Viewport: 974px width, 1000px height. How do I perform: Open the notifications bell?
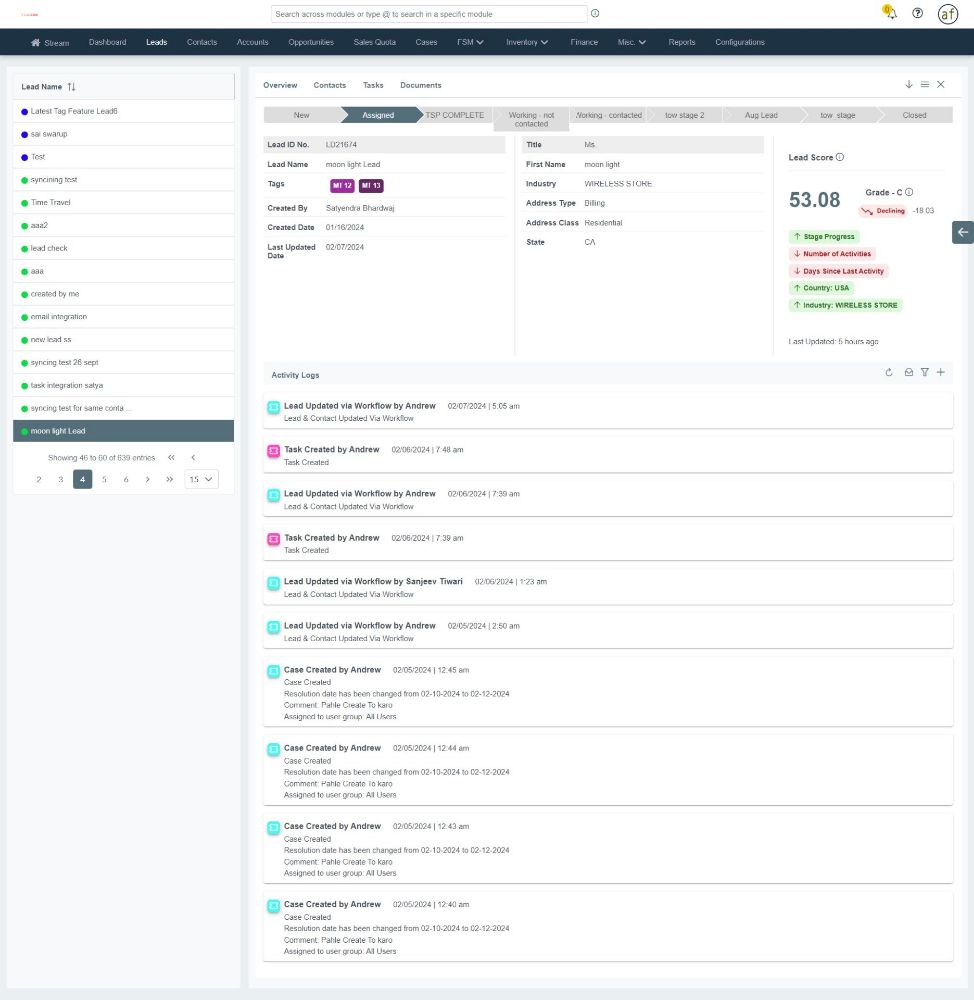point(890,13)
